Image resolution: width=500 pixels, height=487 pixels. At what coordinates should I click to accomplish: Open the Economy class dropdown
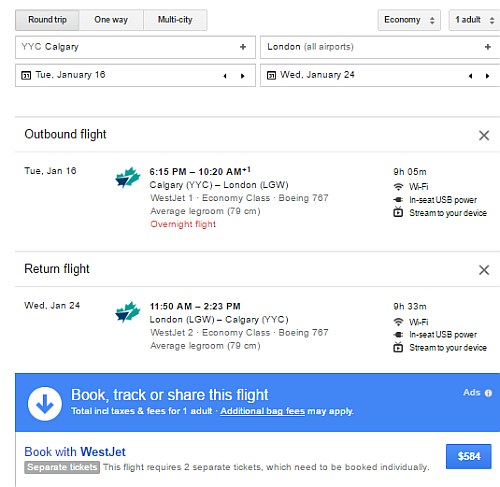pyautogui.click(x=409, y=20)
